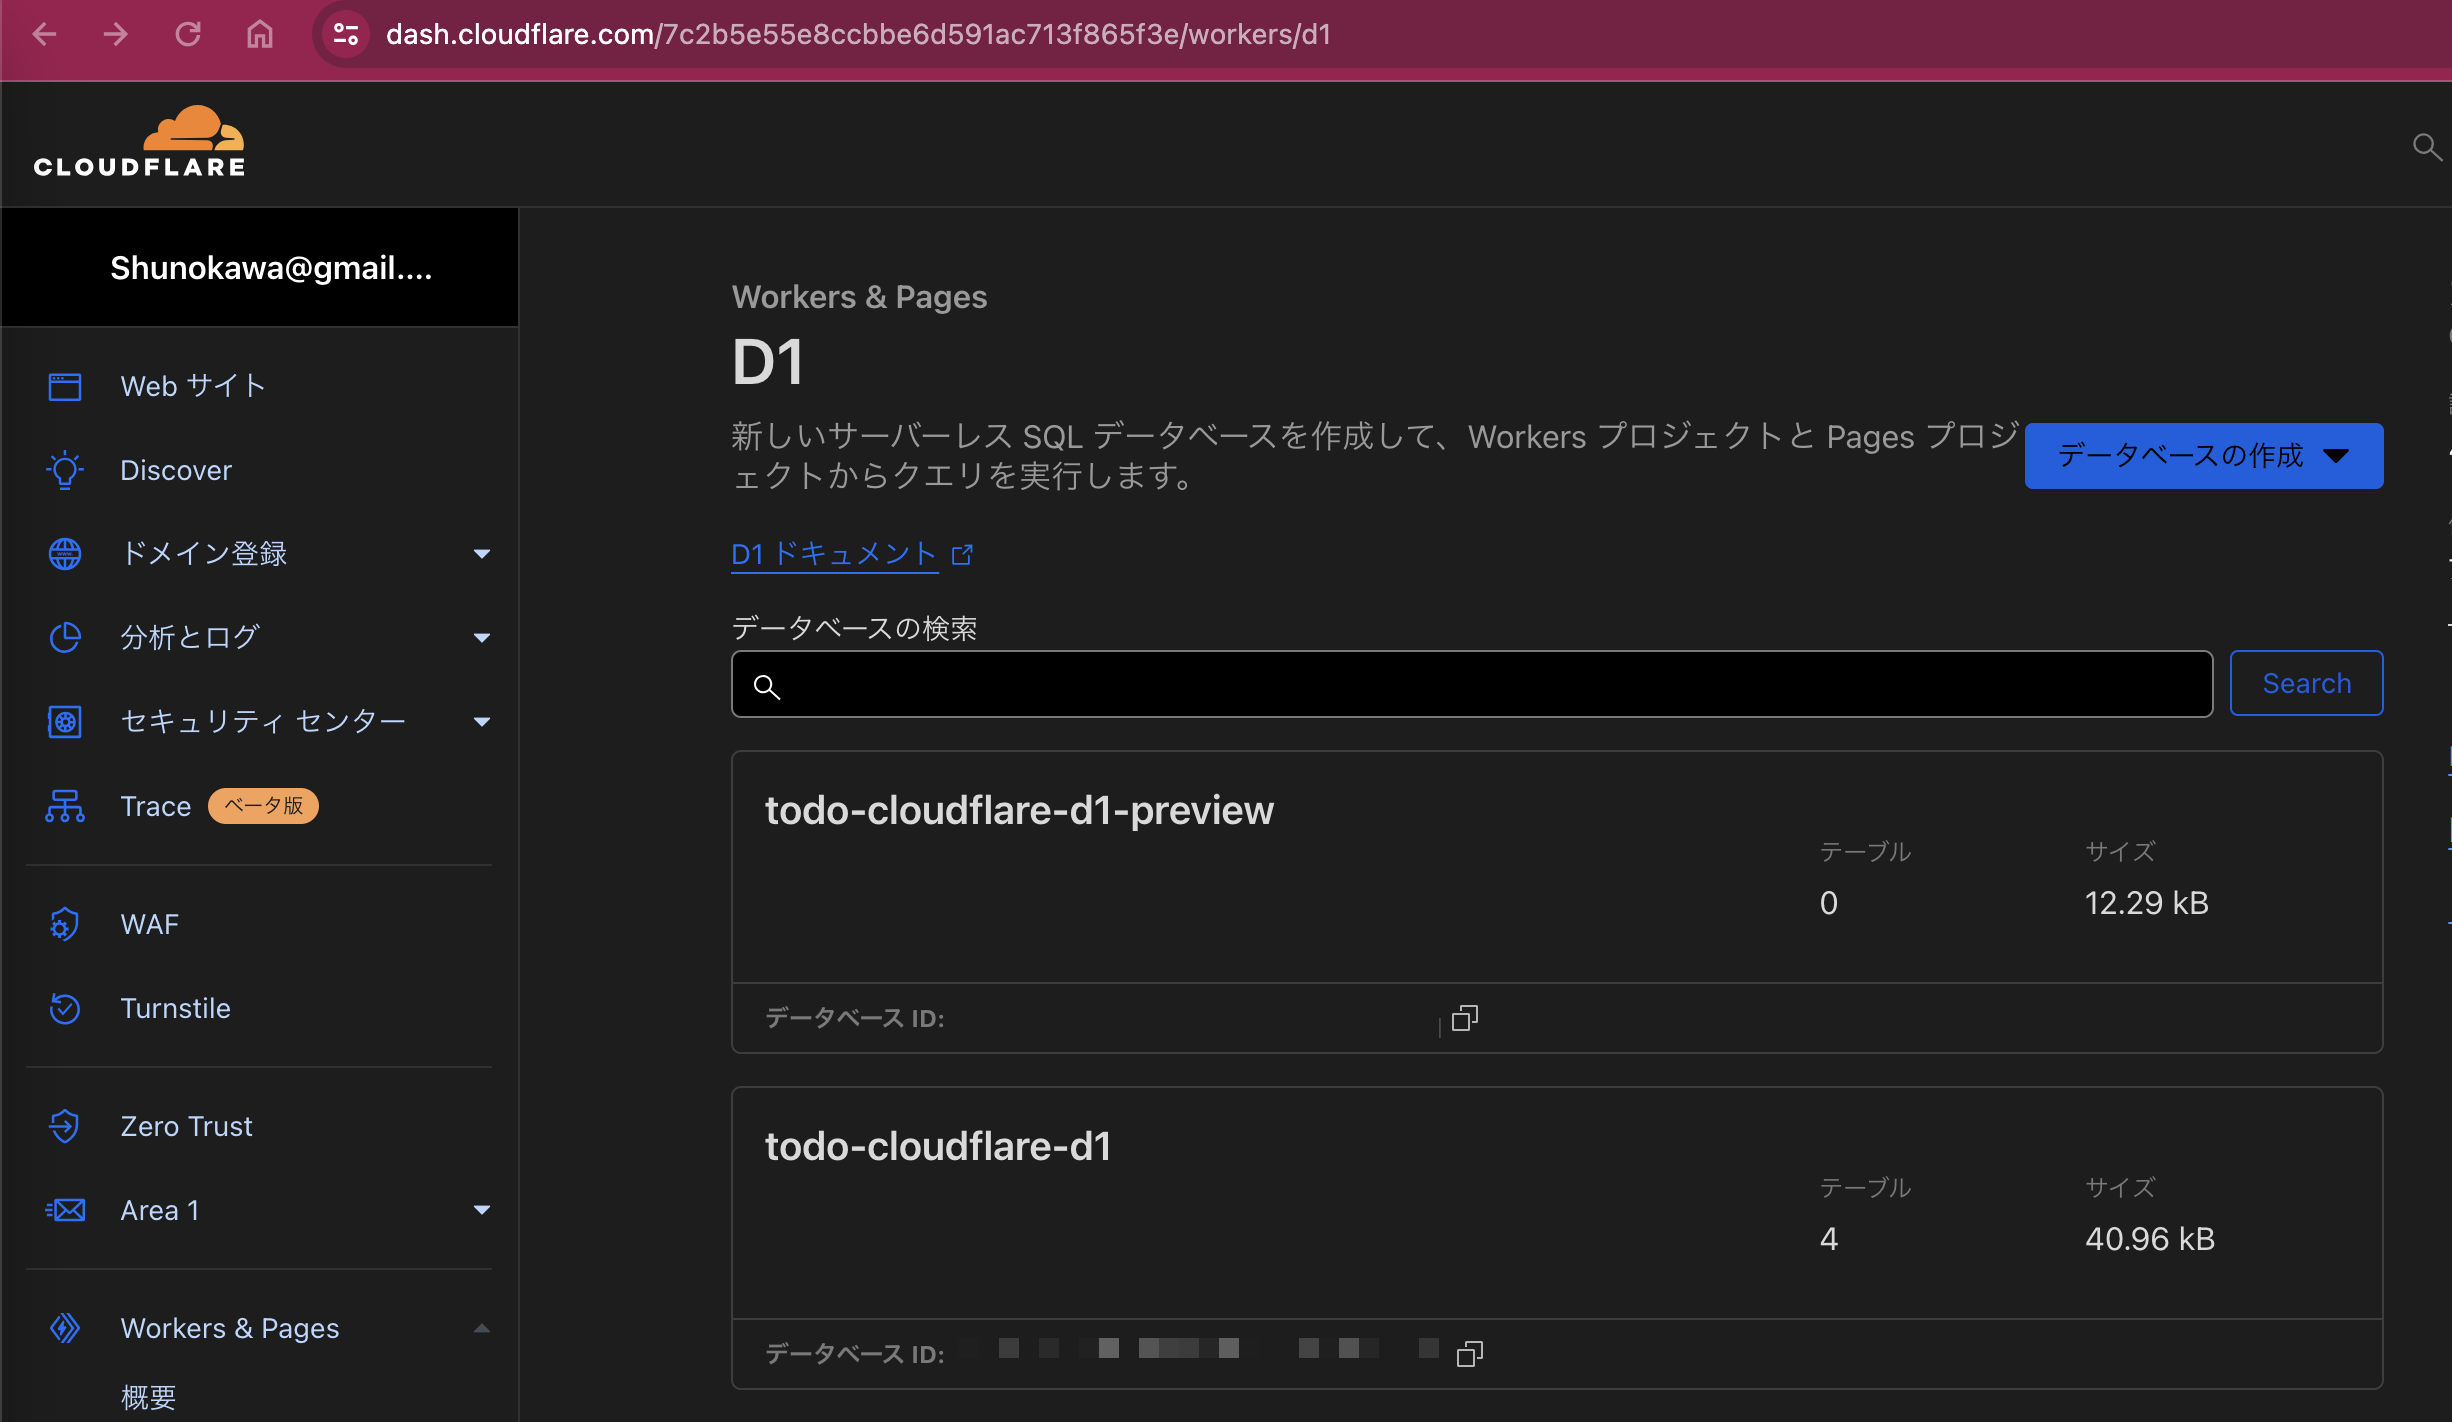Image resolution: width=2452 pixels, height=1422 pixels.
Task: Expand the 分析とログ section
Action: pyautogui.click(x=483, y=637)
